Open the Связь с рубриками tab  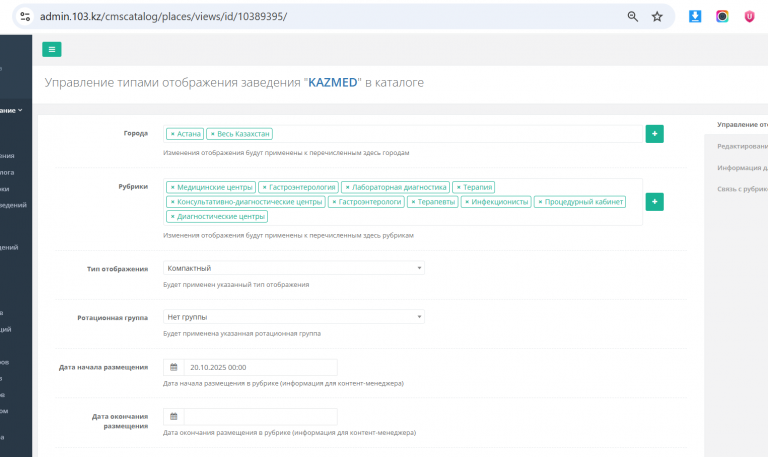741,188
